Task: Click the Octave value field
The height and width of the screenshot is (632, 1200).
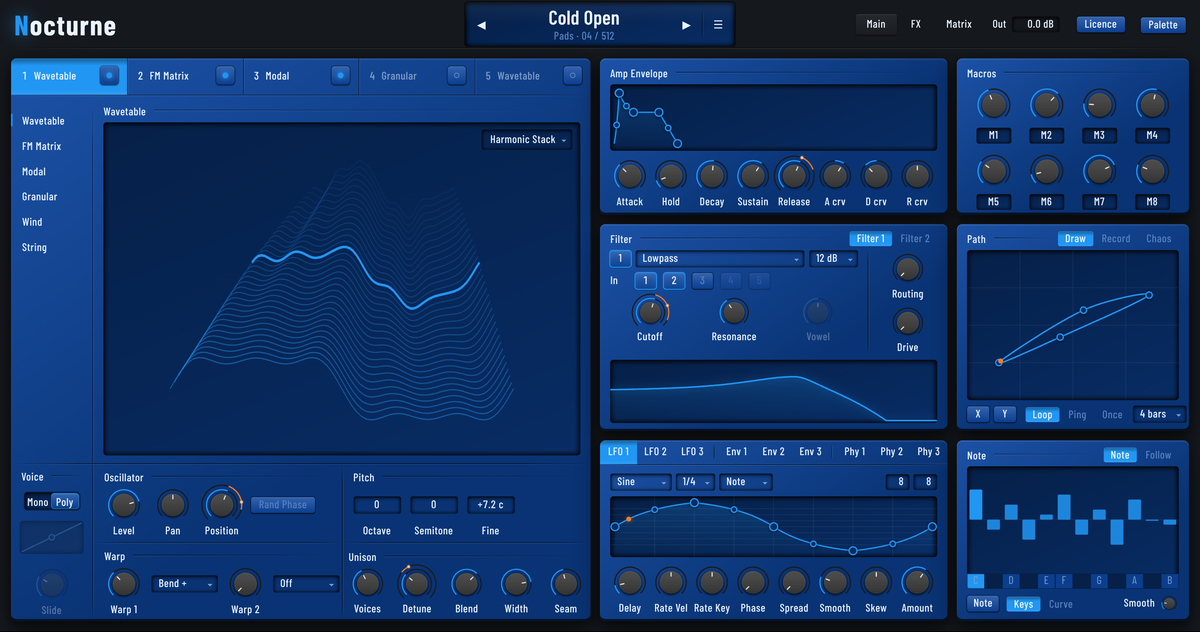Action: point(377,505)
